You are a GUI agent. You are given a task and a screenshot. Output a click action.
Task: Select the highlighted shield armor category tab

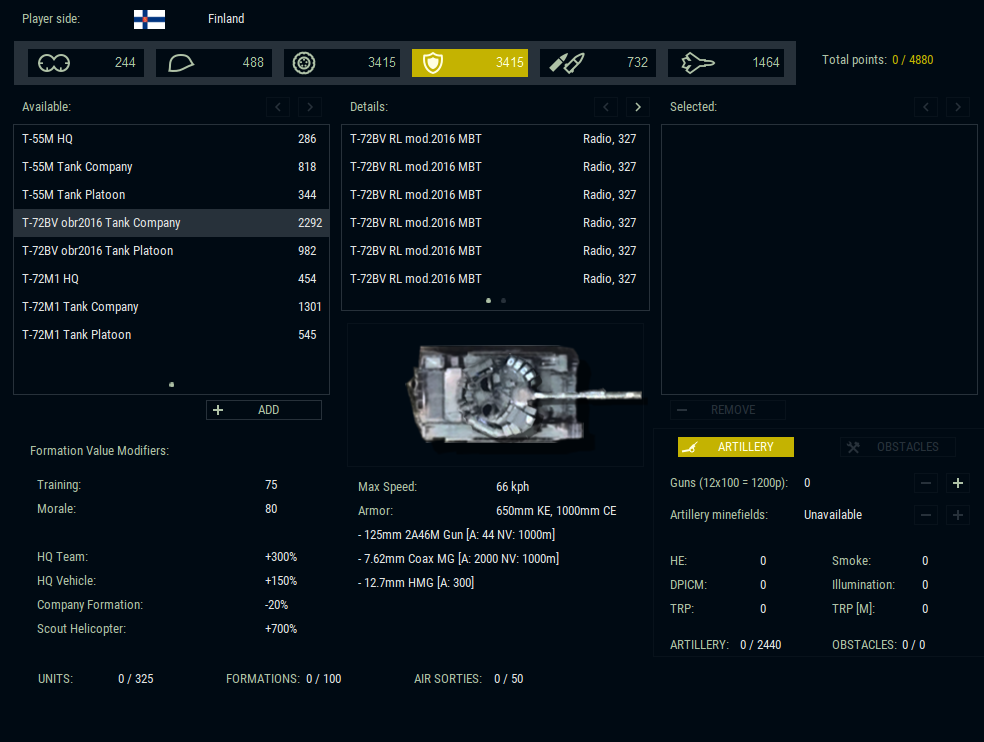pyautogui.click(x=469, y=63)
